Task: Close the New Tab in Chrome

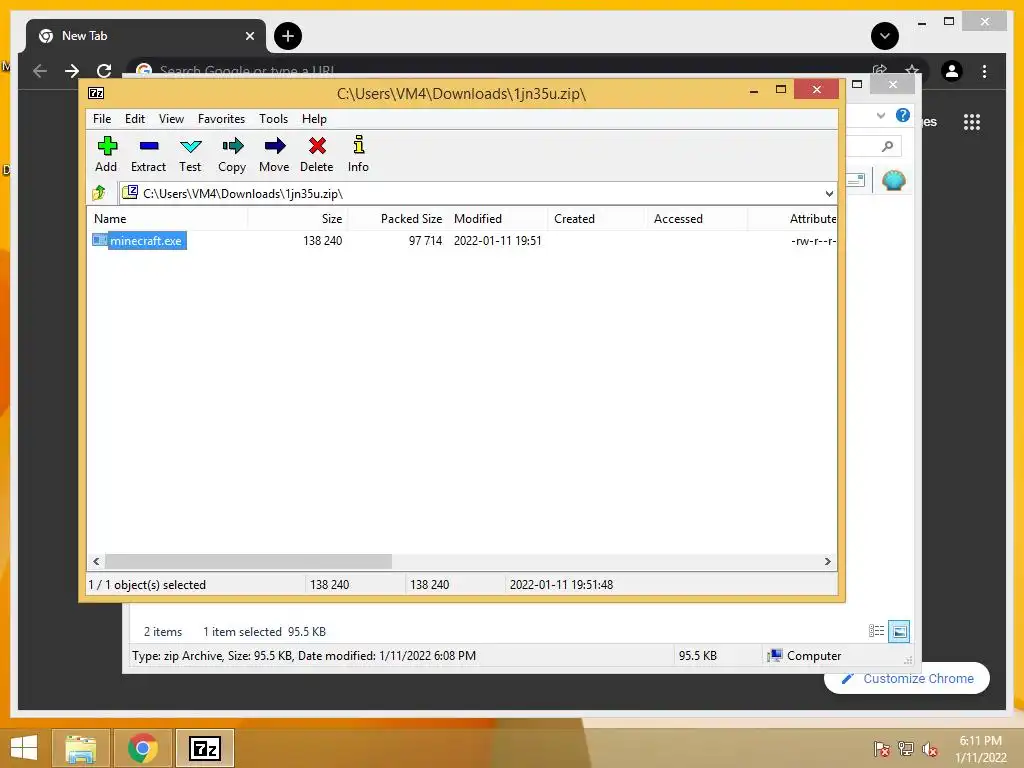Action: [249, 36]
